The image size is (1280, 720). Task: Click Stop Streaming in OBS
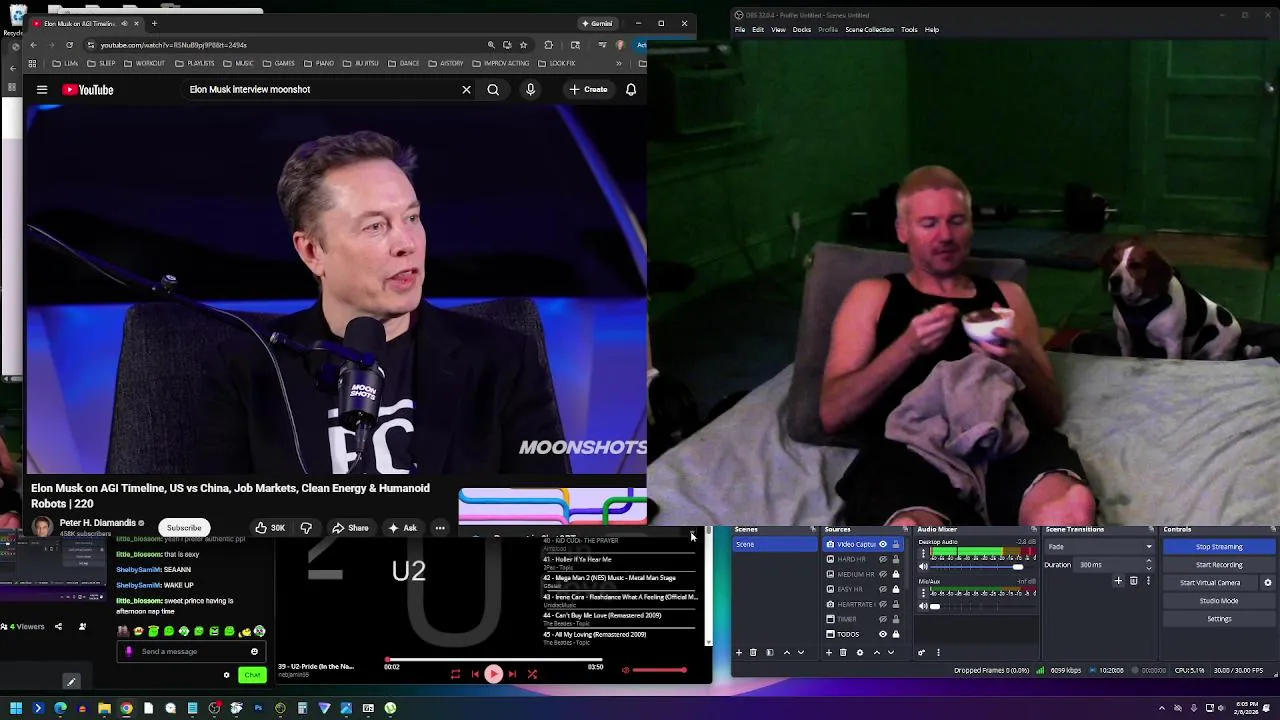1219,547
